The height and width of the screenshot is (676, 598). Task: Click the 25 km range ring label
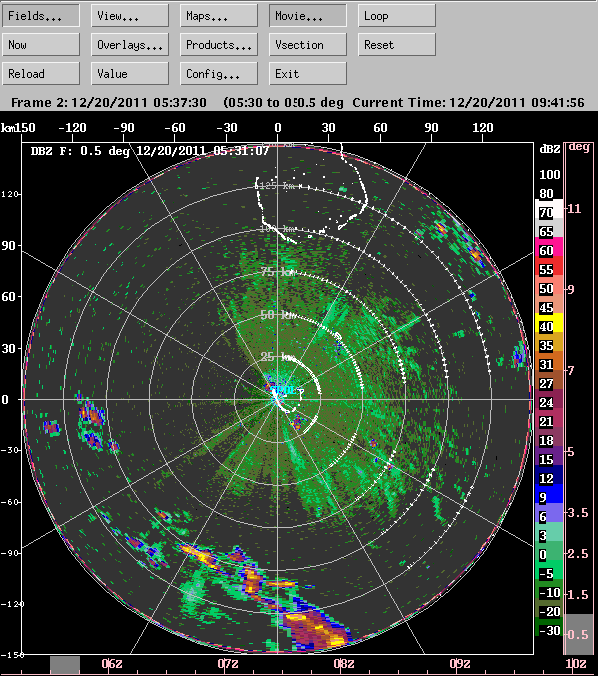tap(278, 357)
